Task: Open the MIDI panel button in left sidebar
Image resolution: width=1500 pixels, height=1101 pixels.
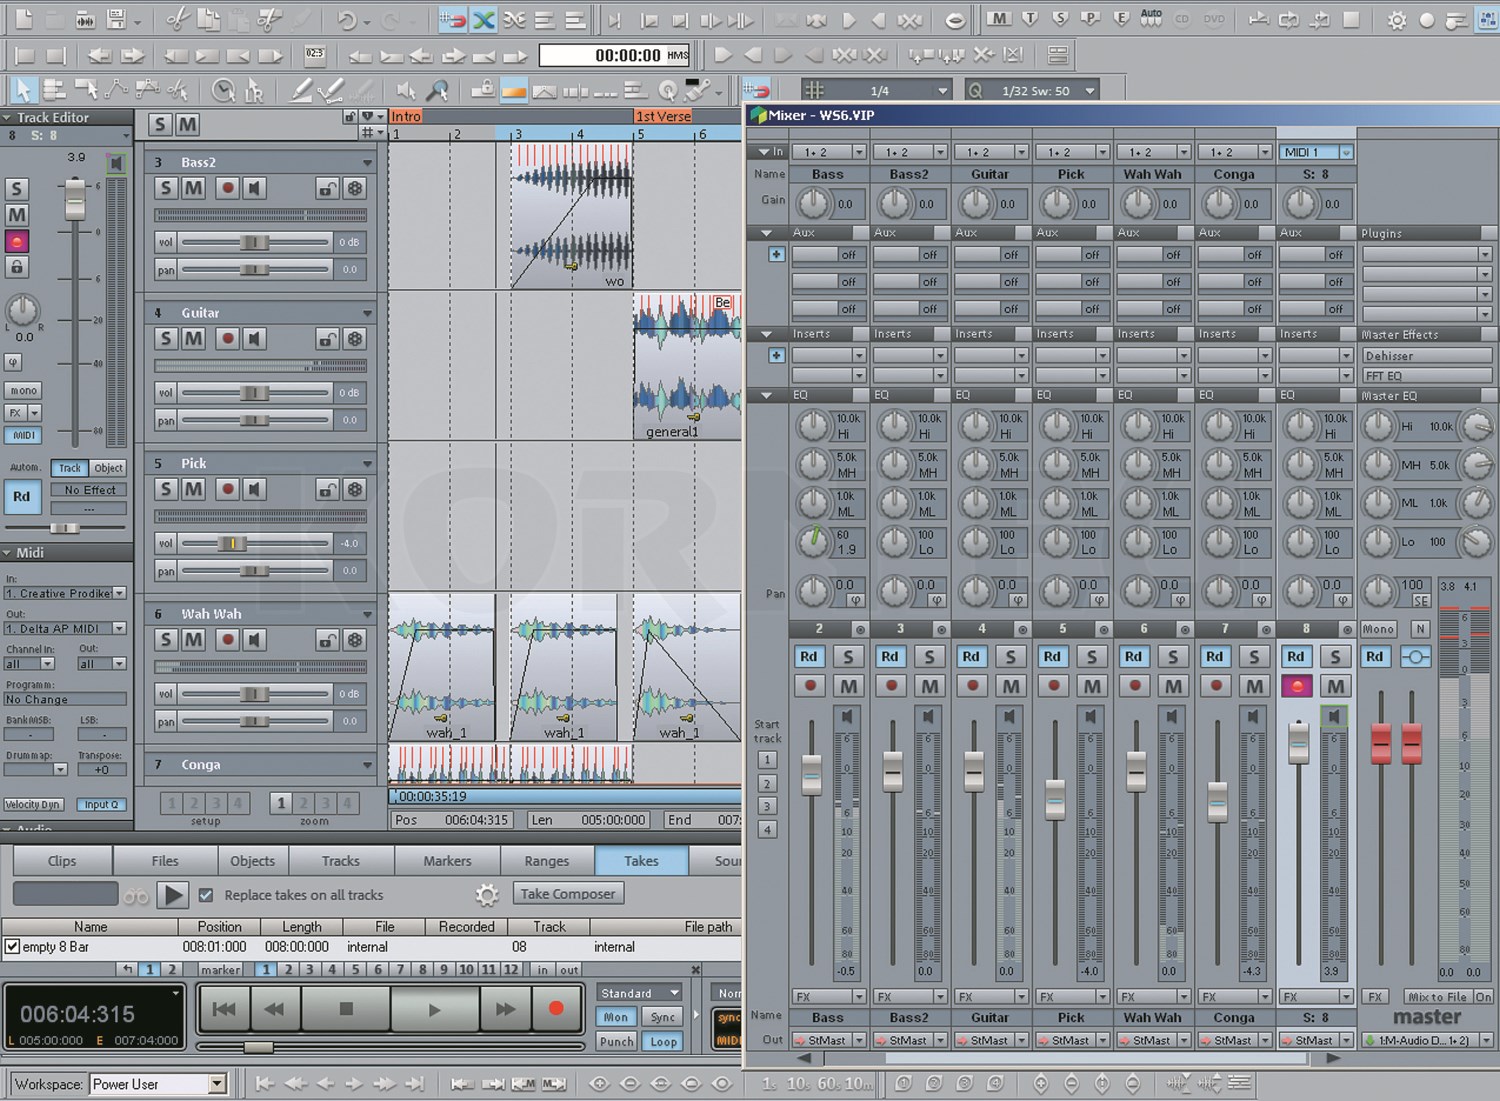Action: pyautogui.click(x=23, y=435)
